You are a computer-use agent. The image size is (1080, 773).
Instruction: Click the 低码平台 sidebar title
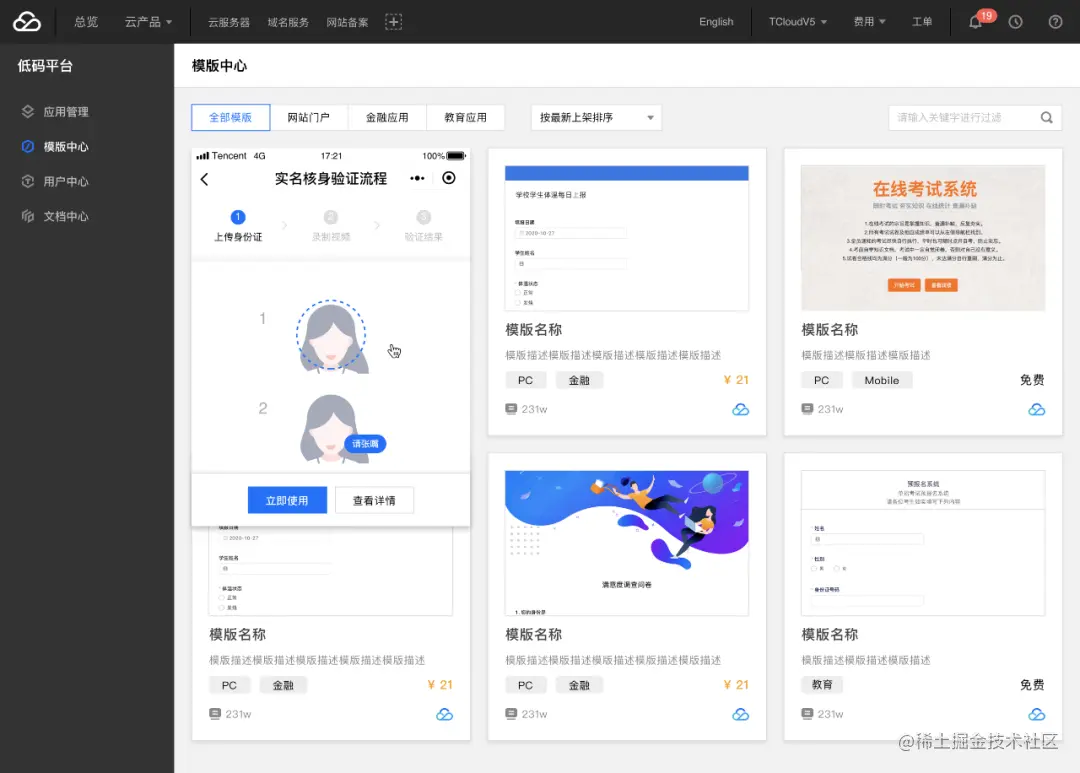[x=45, y=65]
